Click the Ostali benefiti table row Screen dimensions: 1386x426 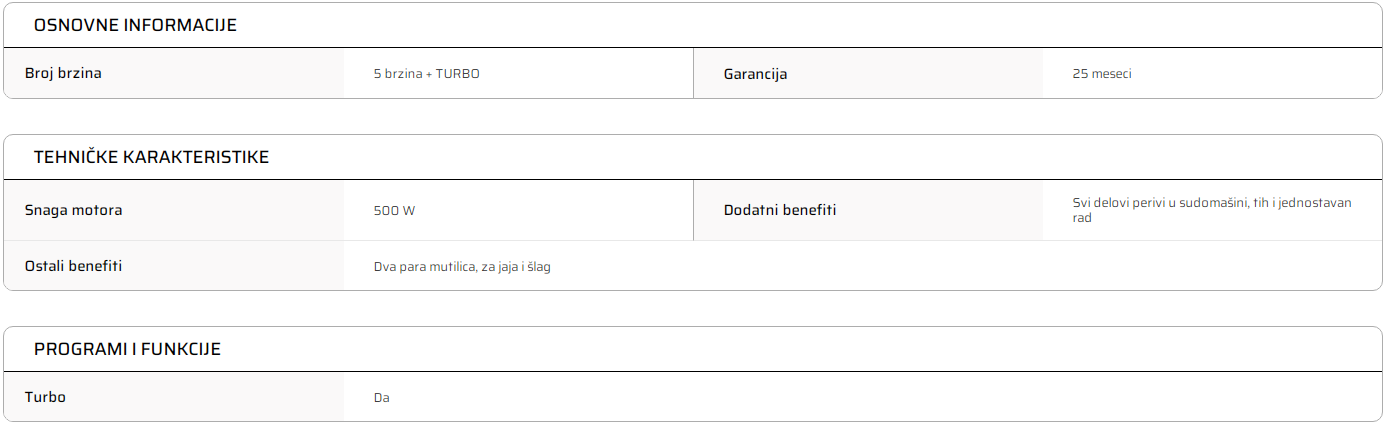point(693,266)
